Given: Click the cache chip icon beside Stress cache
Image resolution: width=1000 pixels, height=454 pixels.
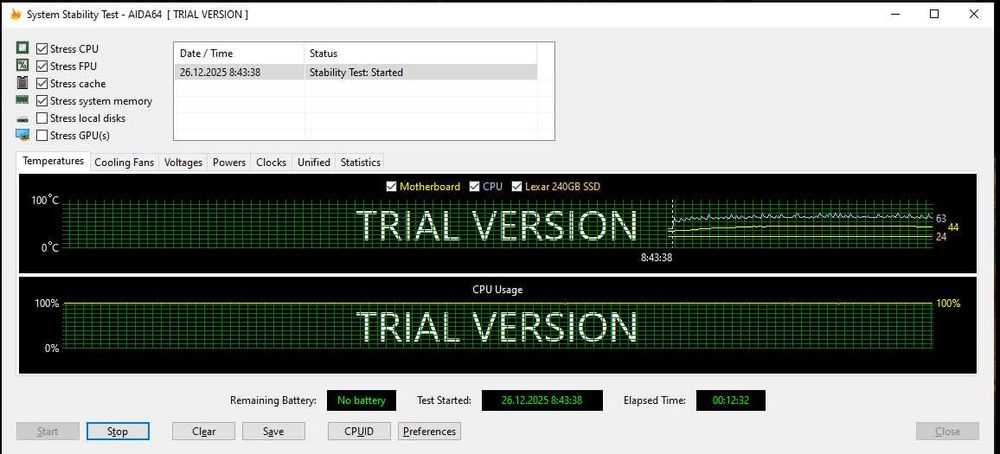Looking at the screenshot, I should (x=22, y=83).
